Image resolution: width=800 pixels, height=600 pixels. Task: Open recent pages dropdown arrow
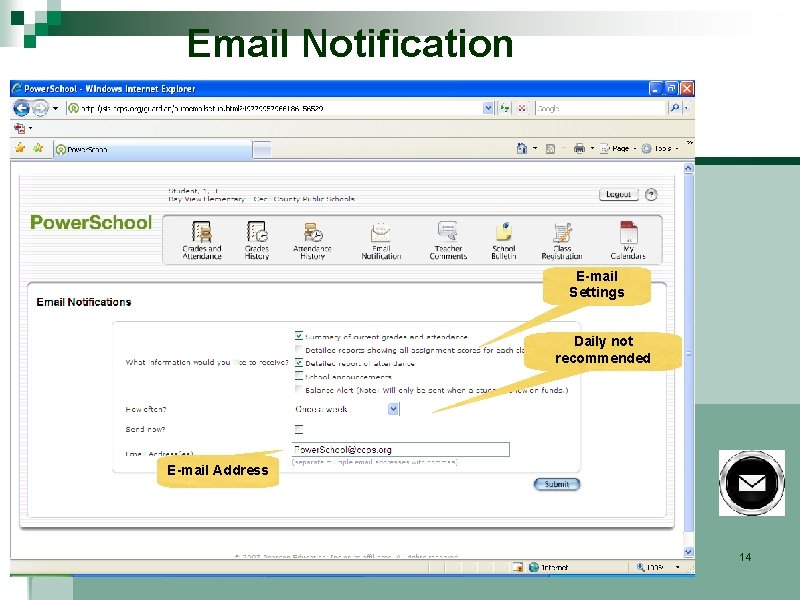[55, 108]
